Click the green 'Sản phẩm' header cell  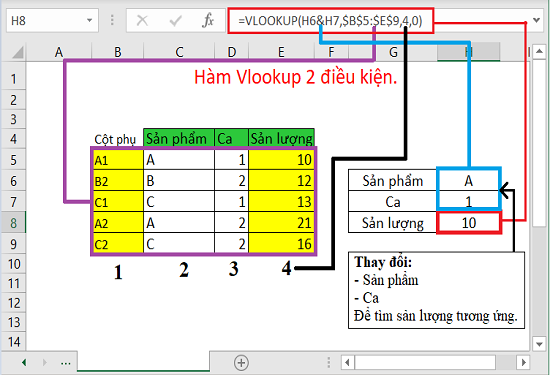pos(179,138)
